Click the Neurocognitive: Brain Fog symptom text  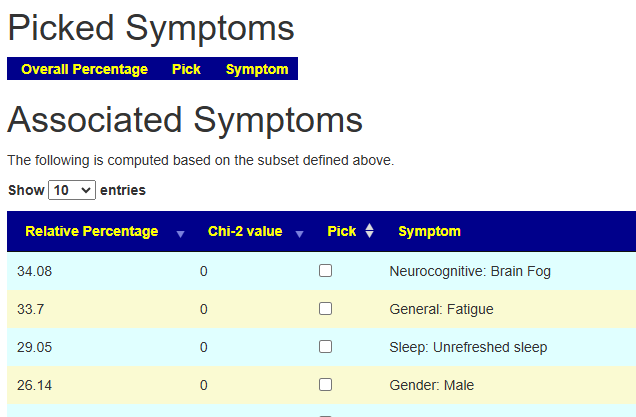[470, 271]
